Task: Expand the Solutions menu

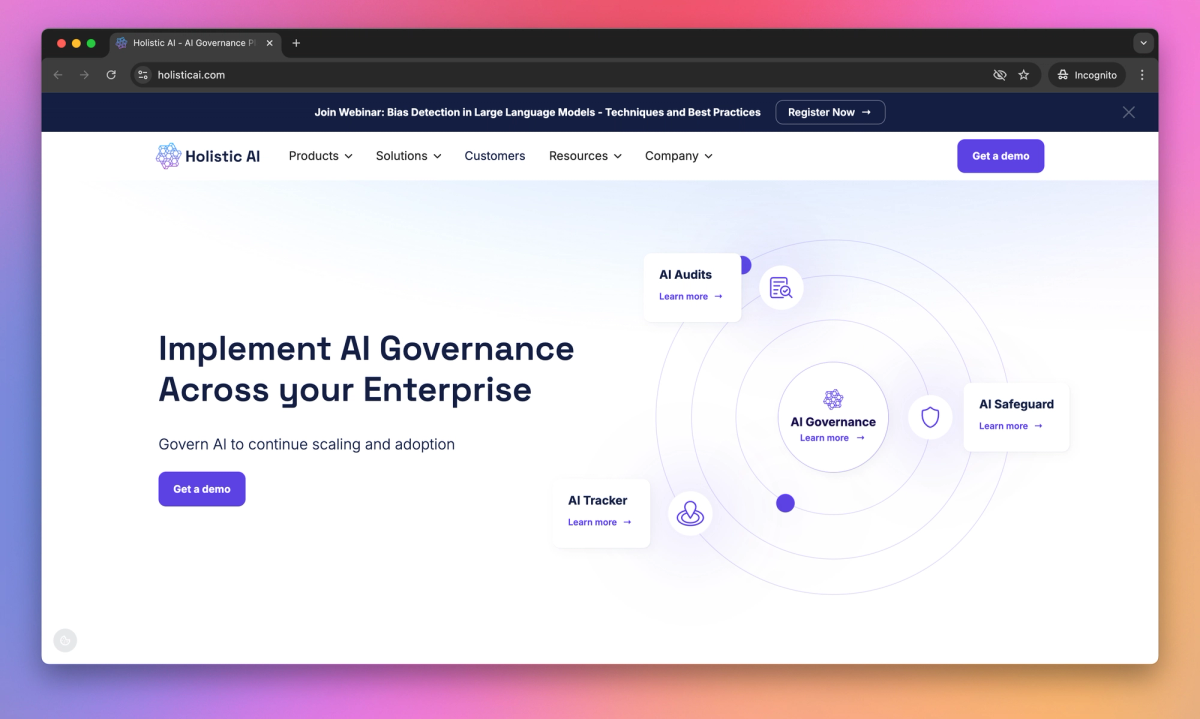Action: [408, 156]
